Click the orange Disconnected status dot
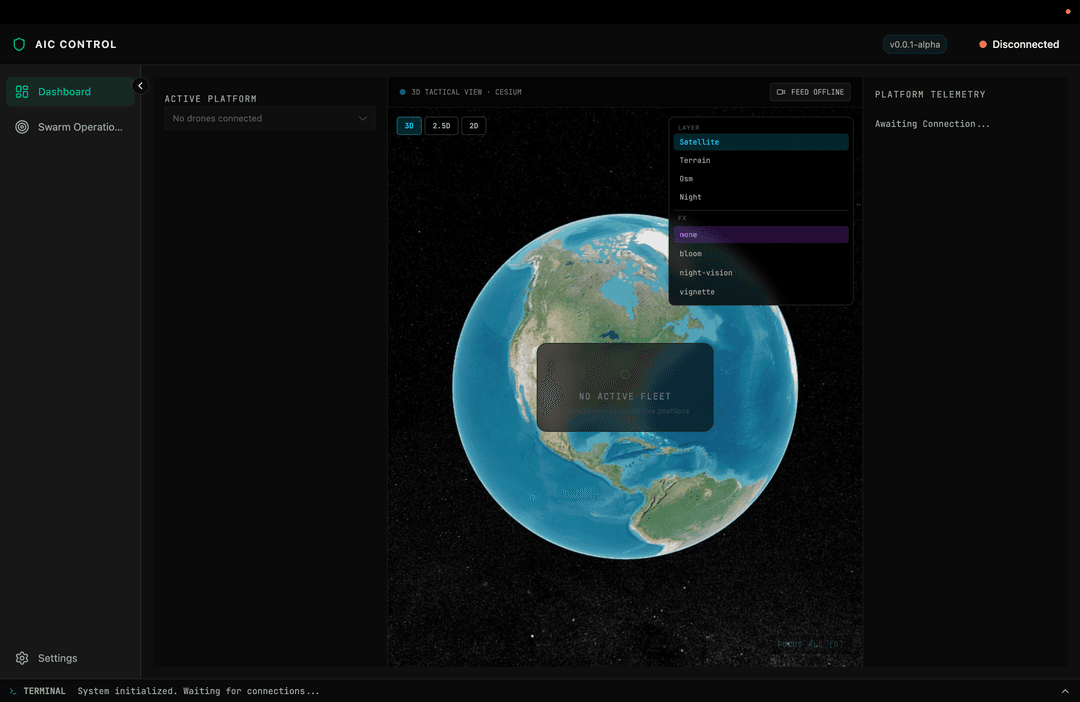 tap(983, 45)
